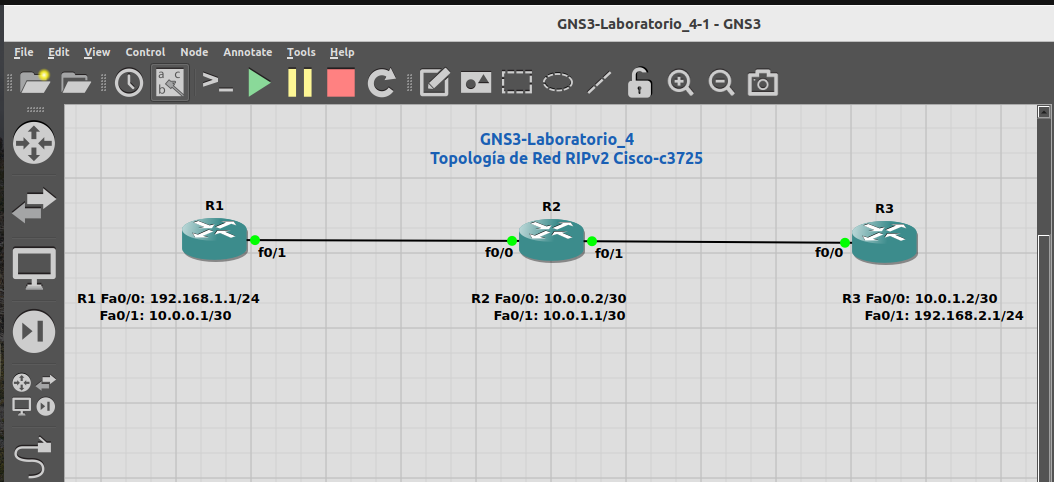Viewport: 1054px width, 482px height.
Task: Select router R2 on the canvas
Action: tap(551, 240)
